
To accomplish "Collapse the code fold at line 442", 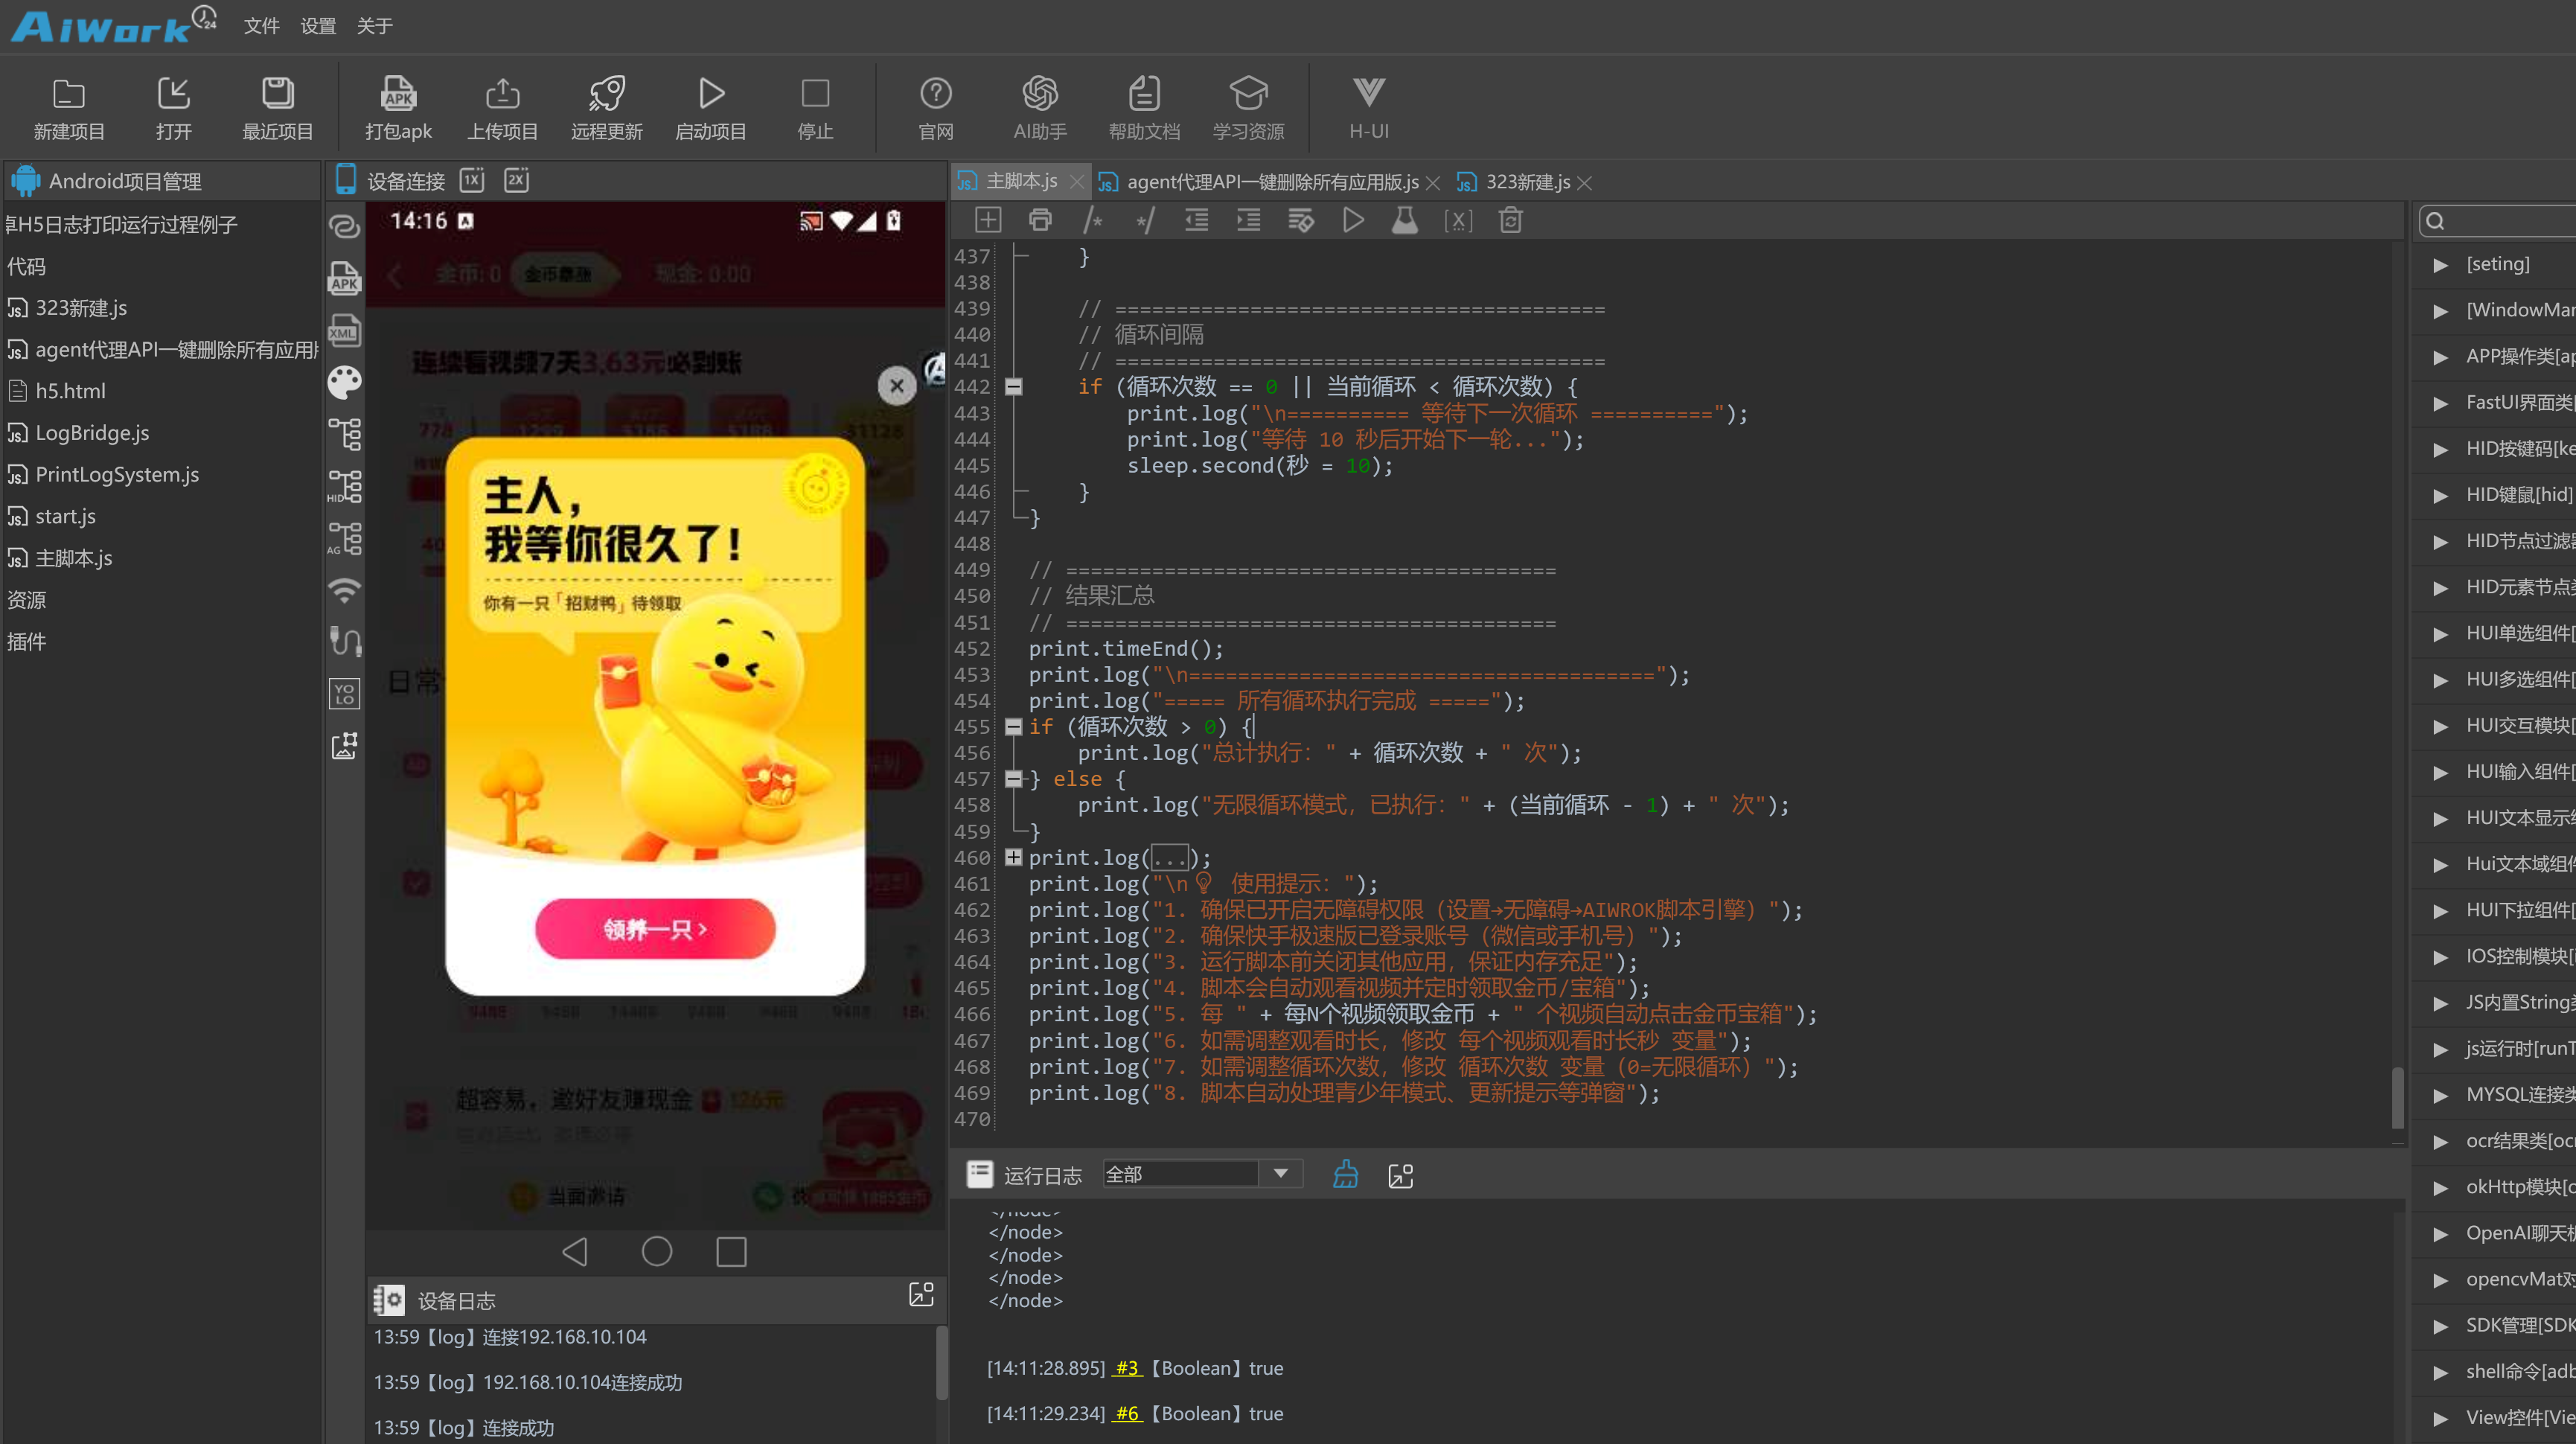I will click(x=1013, y=387).
